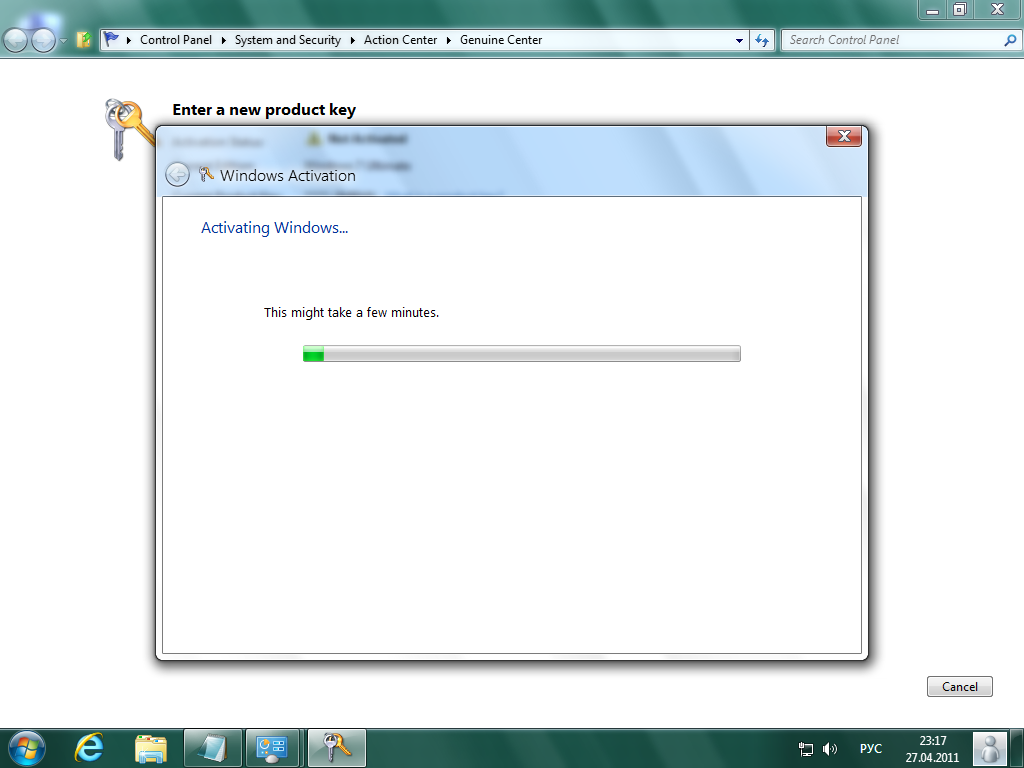The image size is (1024, 768).
Task: Restore down the Control Panel window
Action: (x=960, y=10)
